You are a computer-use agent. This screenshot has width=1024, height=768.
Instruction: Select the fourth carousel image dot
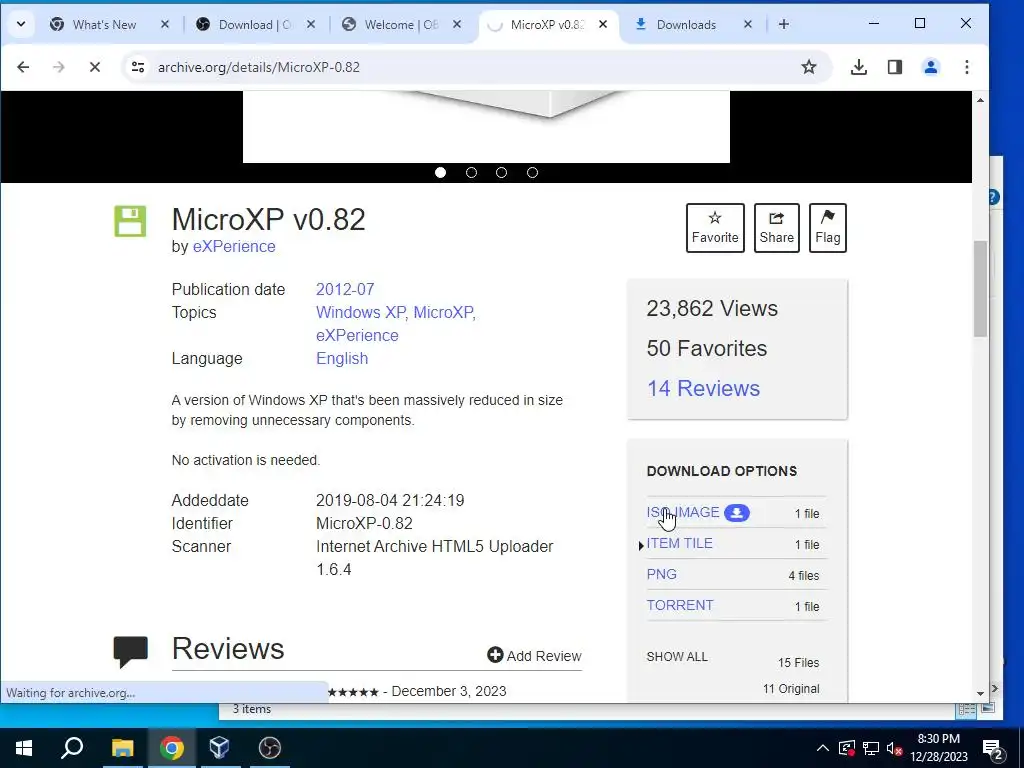[x=532, y=172]
